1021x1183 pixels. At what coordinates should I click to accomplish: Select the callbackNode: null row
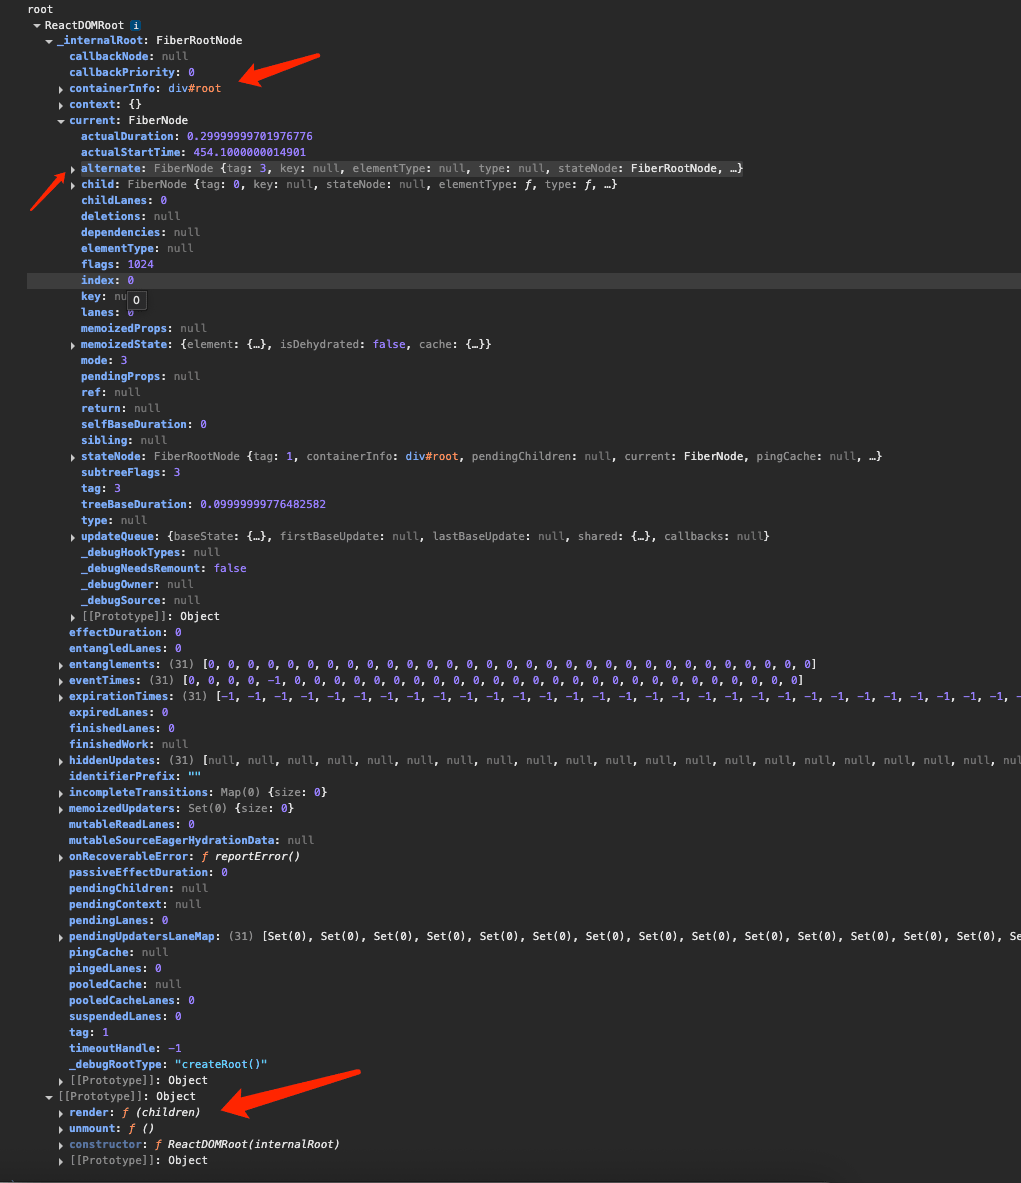click(x=128, y=57)
